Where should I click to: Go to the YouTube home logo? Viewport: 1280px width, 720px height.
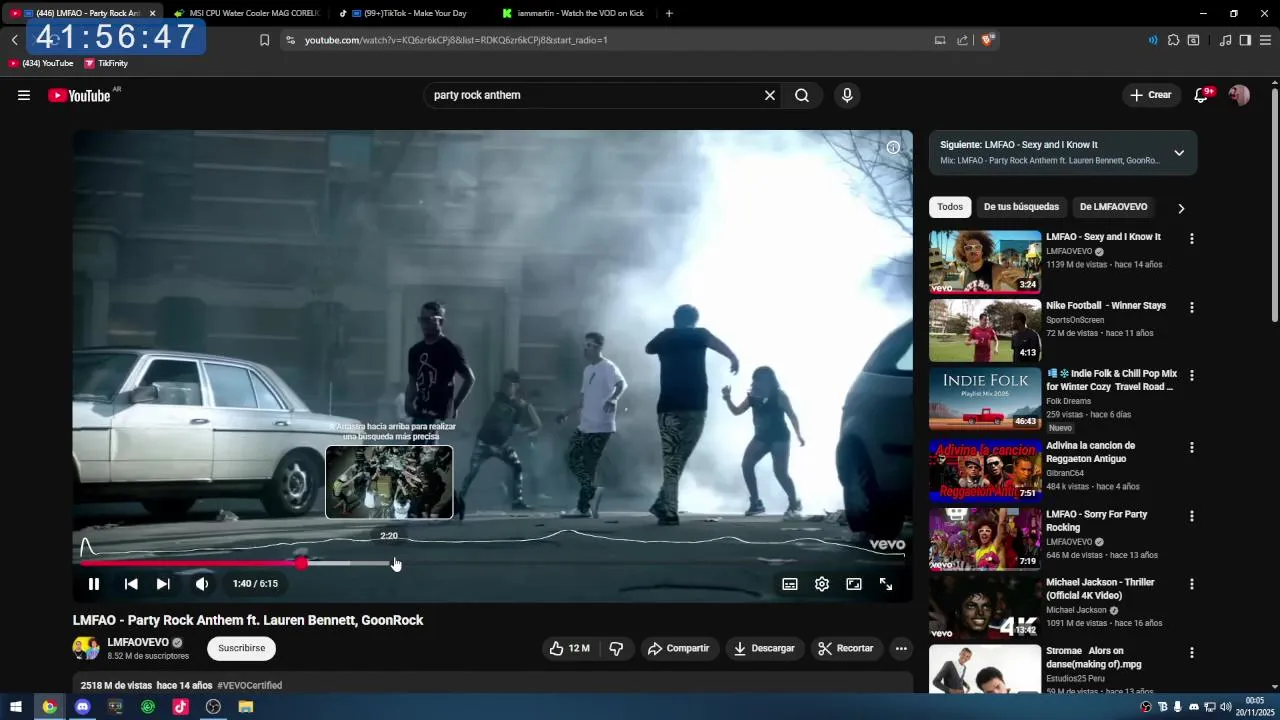(x=79, y=95)
